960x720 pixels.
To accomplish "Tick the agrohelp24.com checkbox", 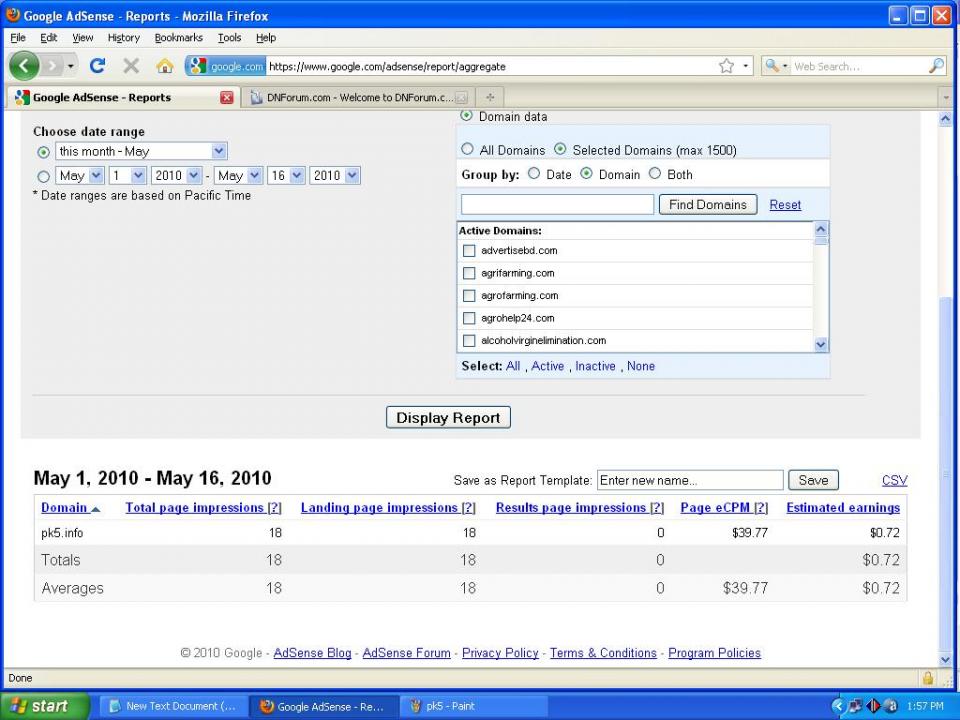I will pos(469,318).
